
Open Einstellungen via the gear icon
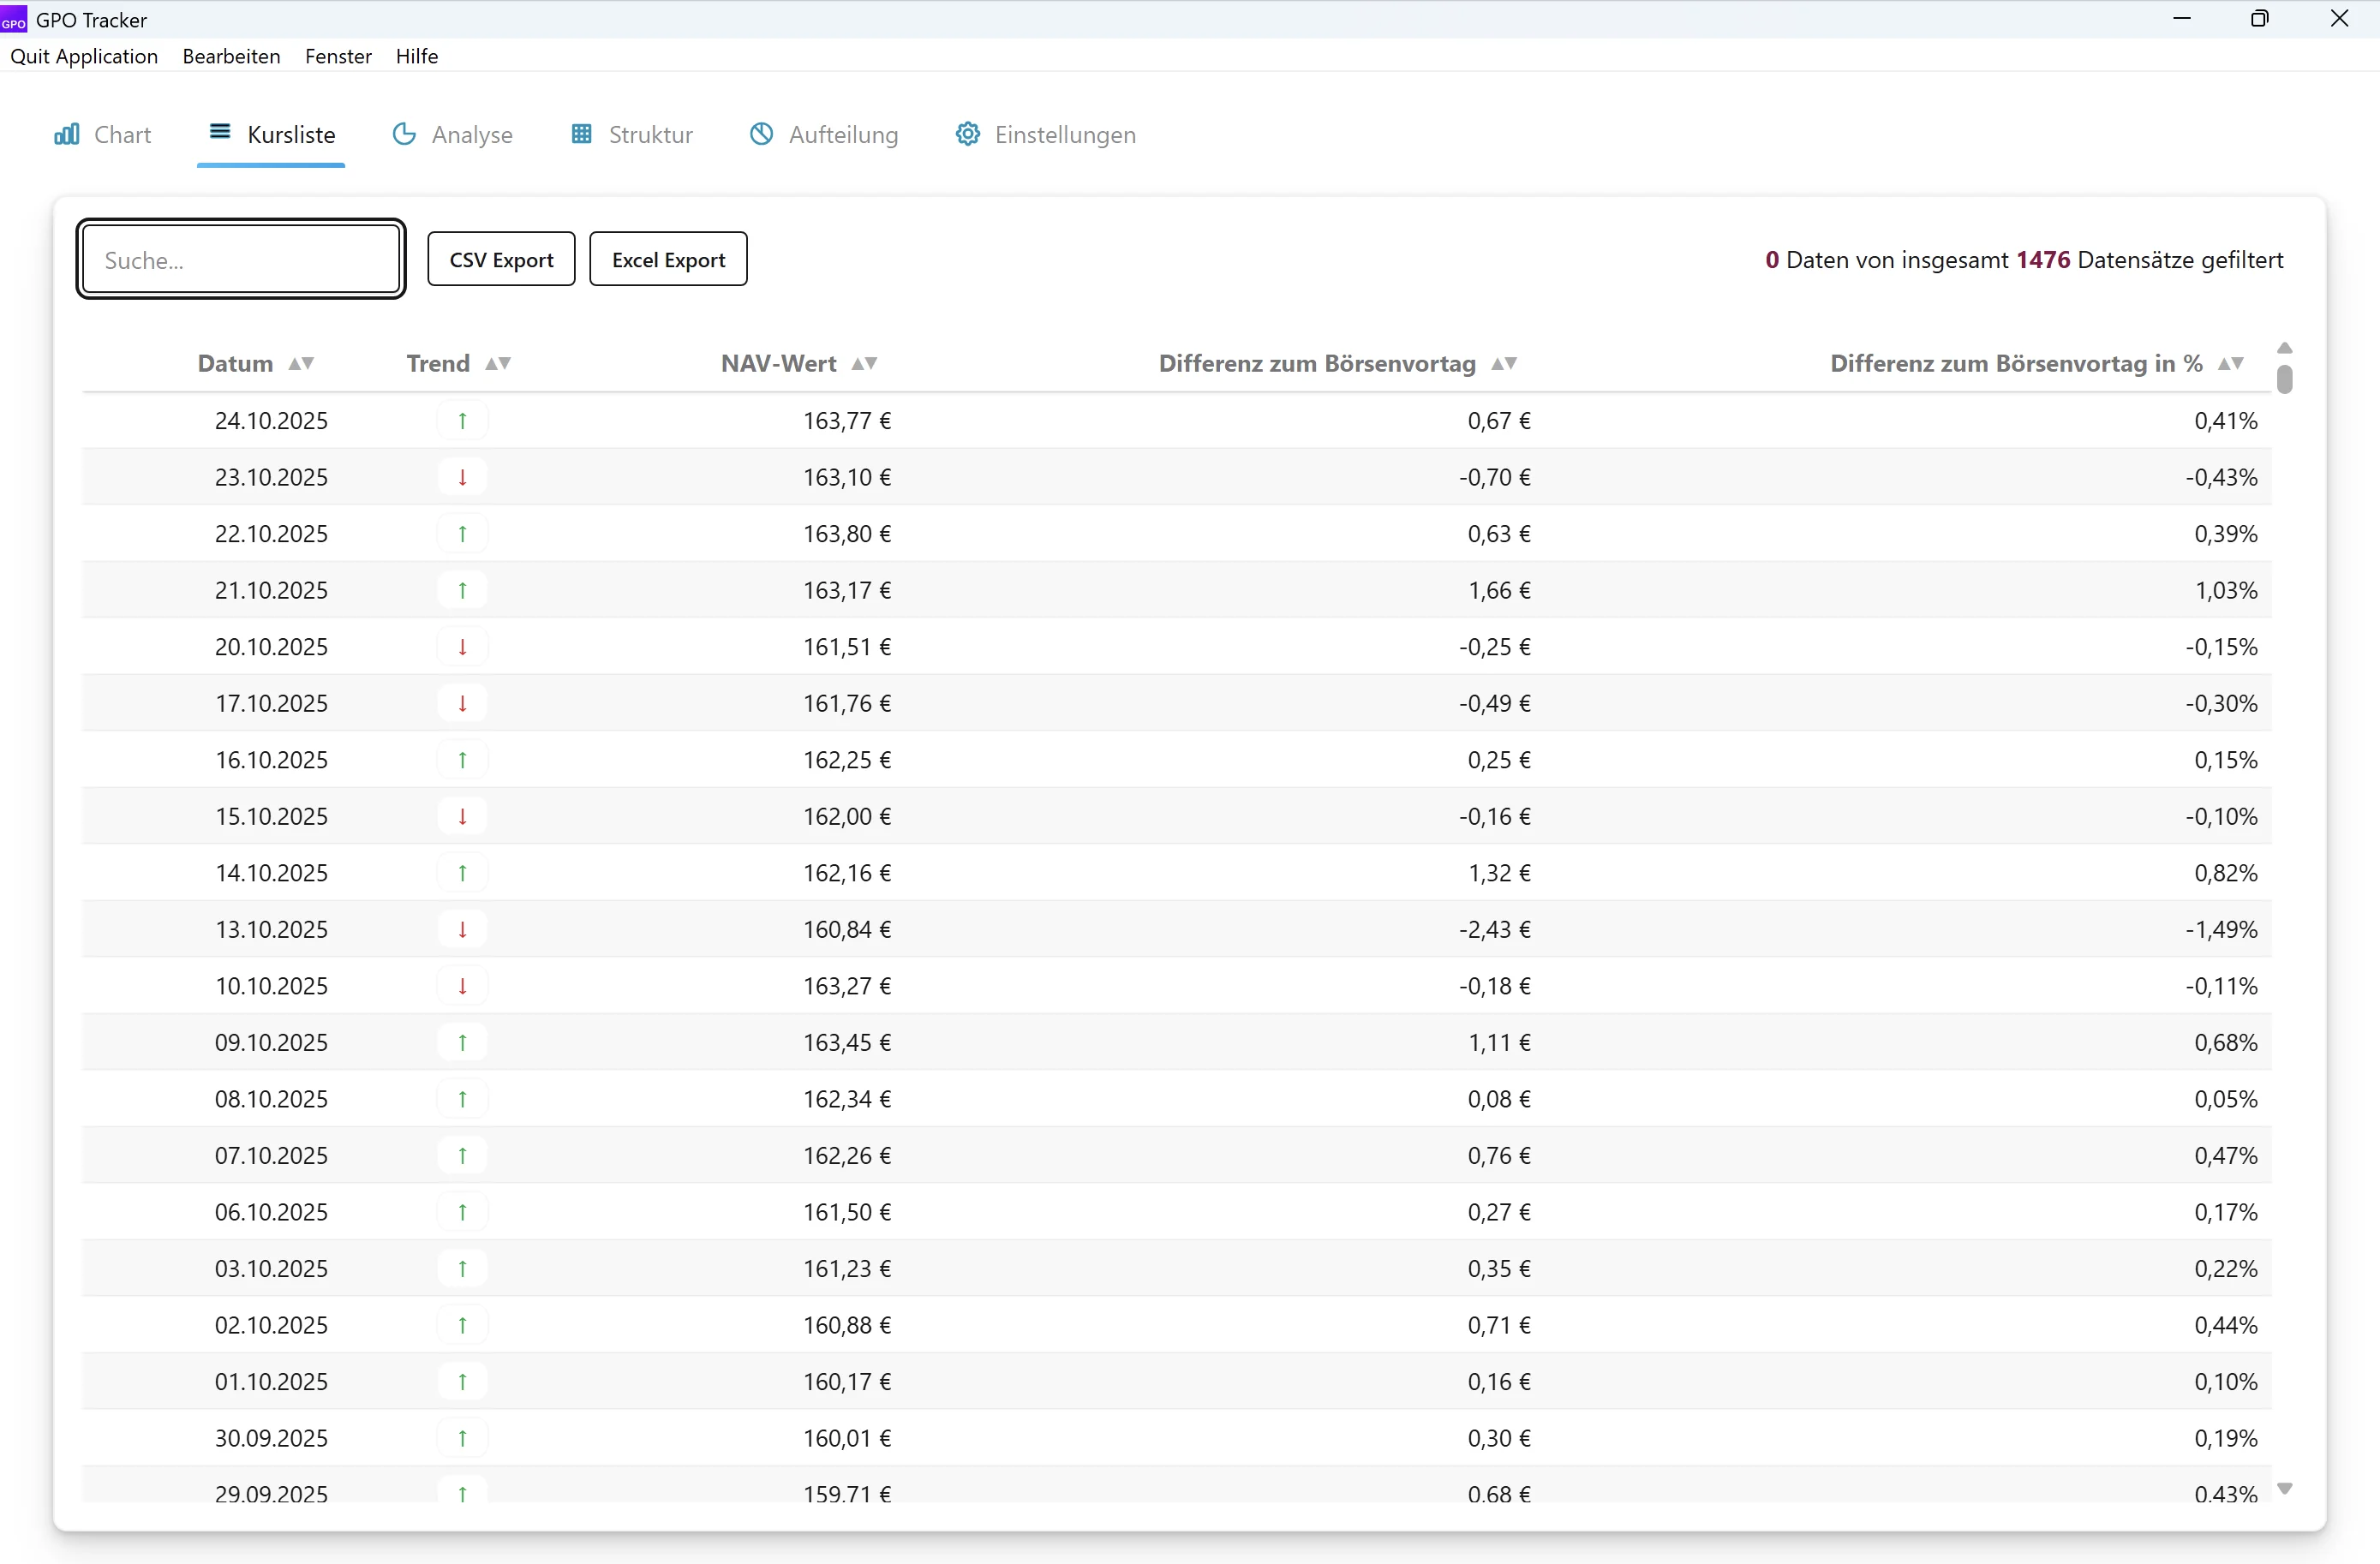[x=967, y=134]
